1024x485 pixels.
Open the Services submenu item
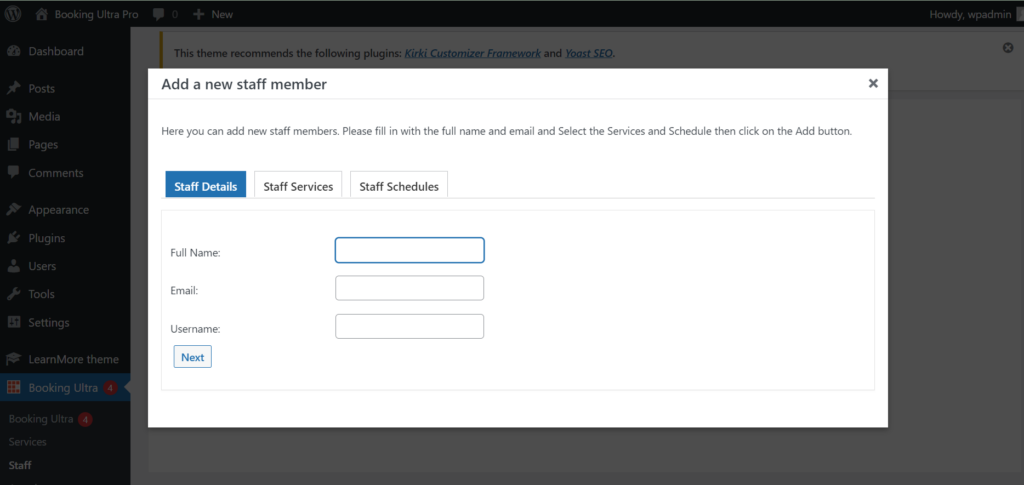pos(27,442)
